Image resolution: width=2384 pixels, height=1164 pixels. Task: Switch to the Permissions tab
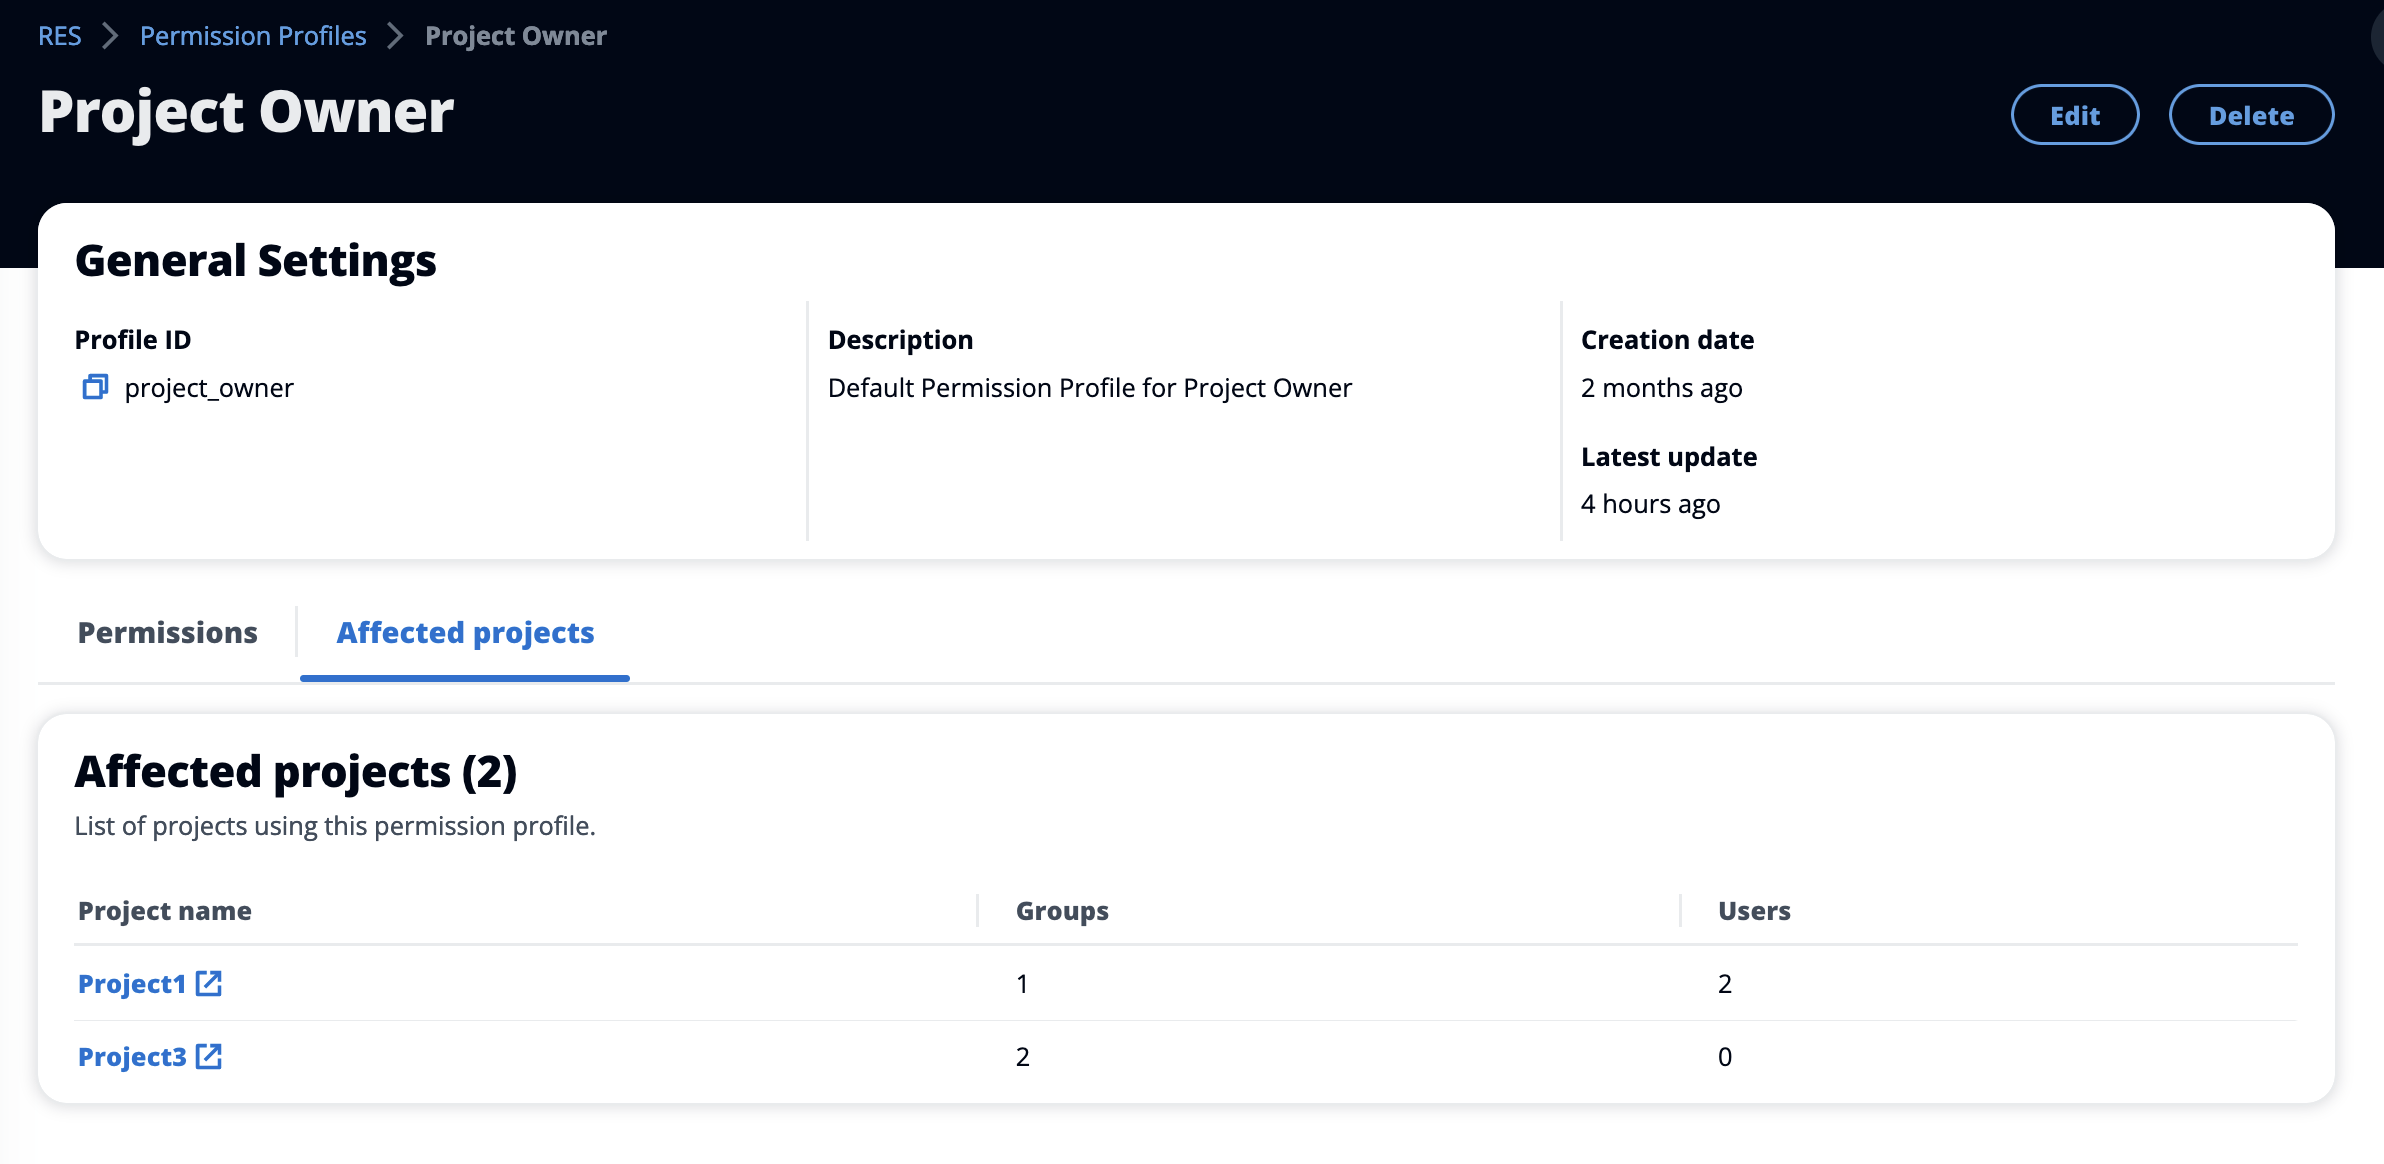[166, 629]
